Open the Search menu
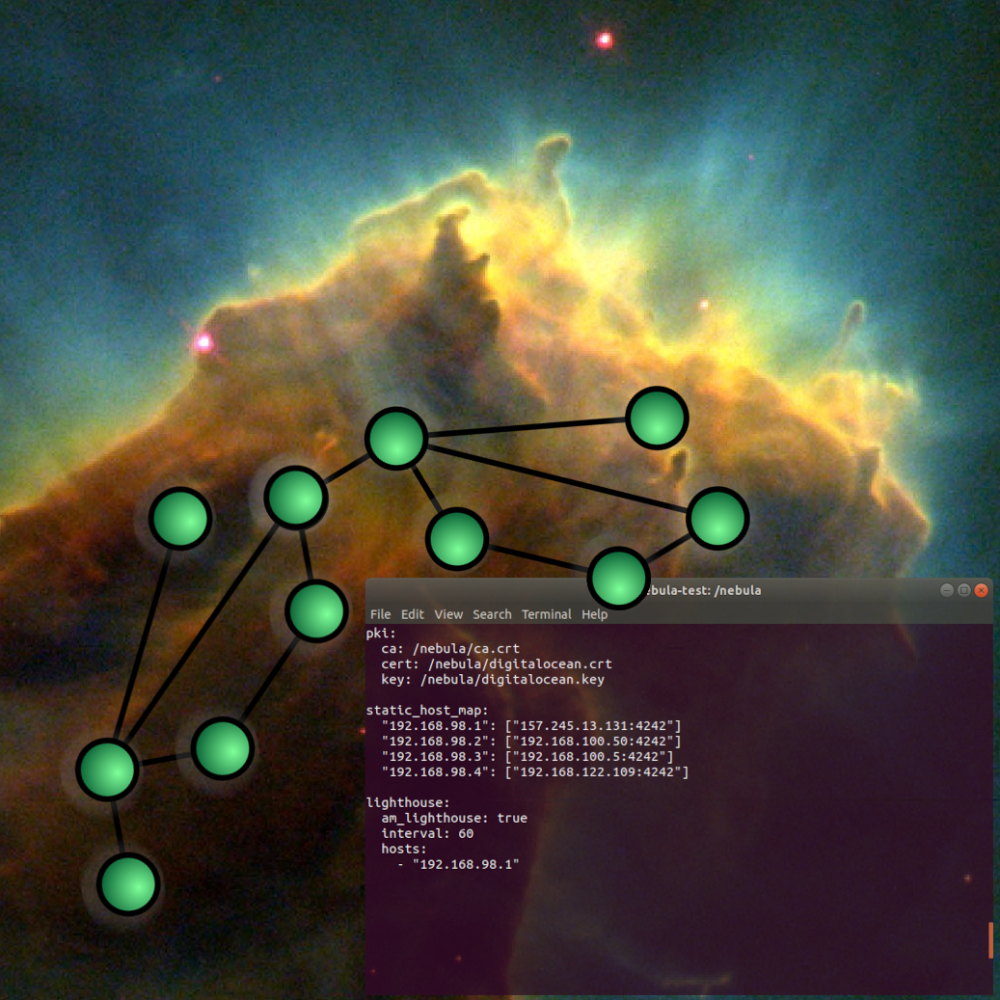 tap(492, 614)
